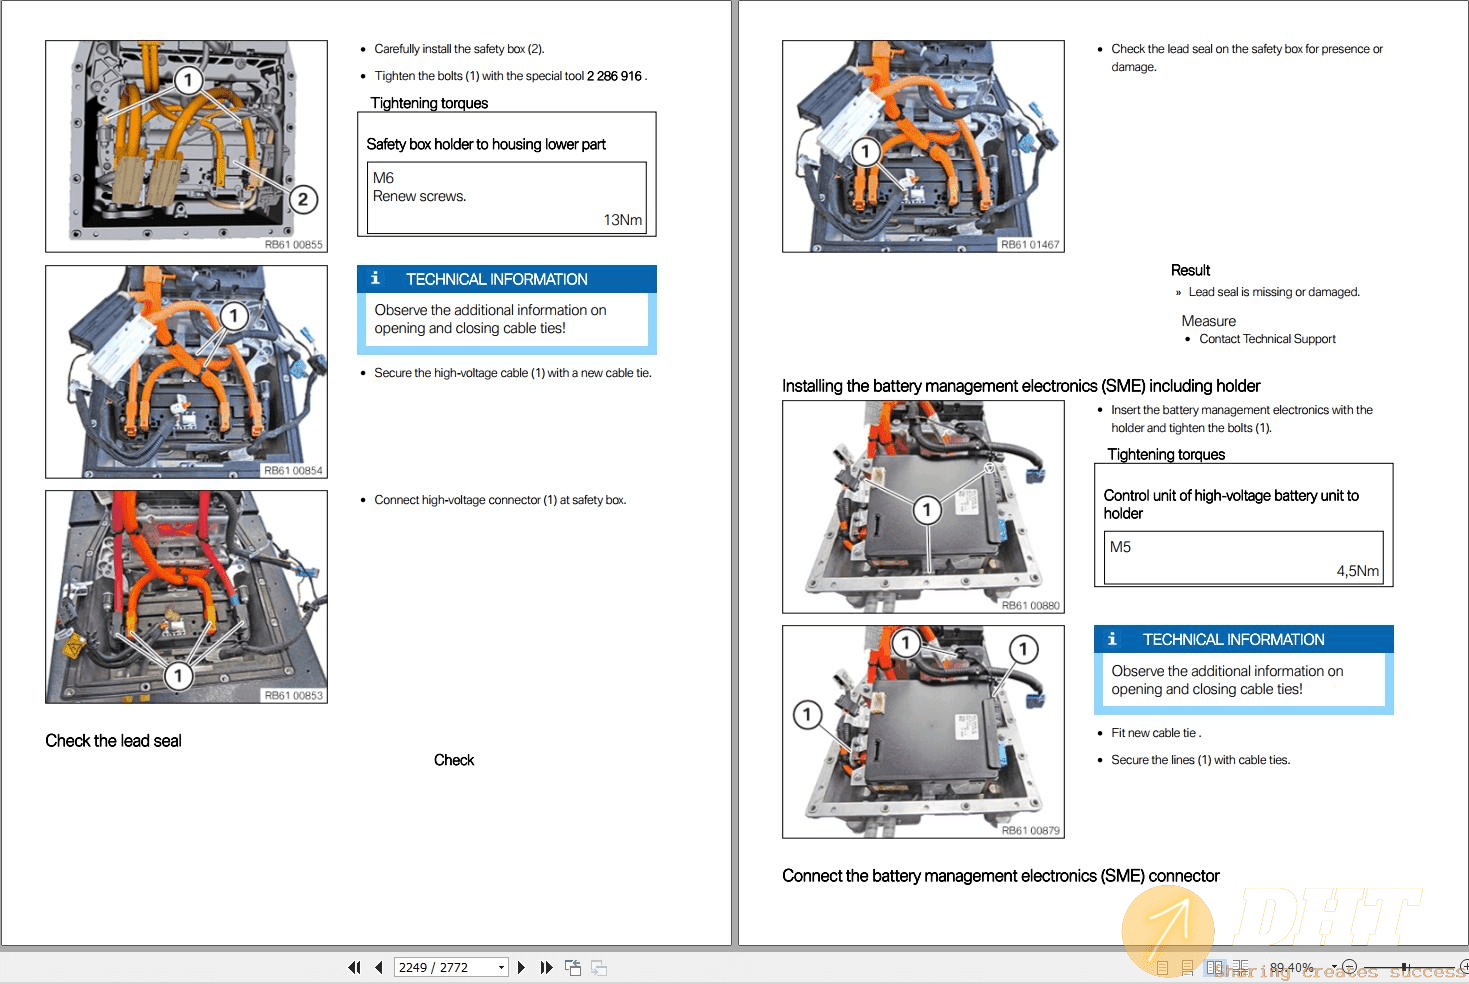The image size is (1469, 984).
Task: Select single page display mode
Action: tap(1163, 966)
